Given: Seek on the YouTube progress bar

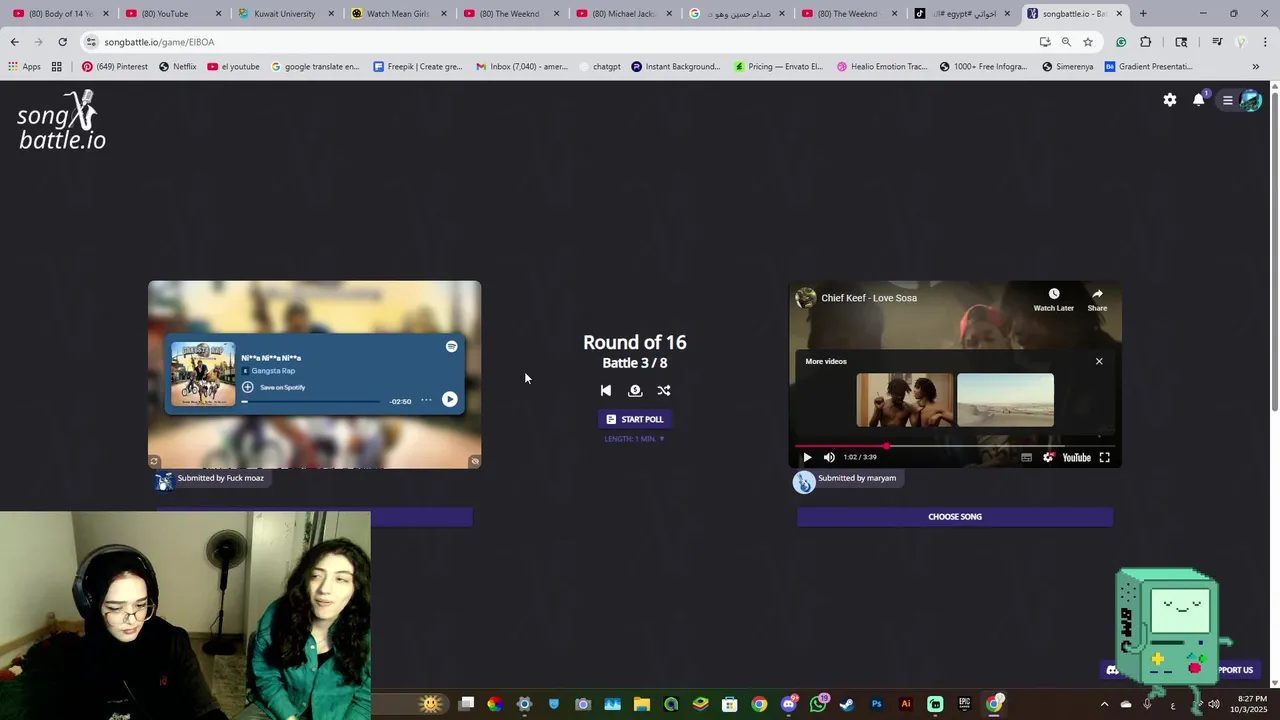Looking at the screenshot, I should 955,446.
